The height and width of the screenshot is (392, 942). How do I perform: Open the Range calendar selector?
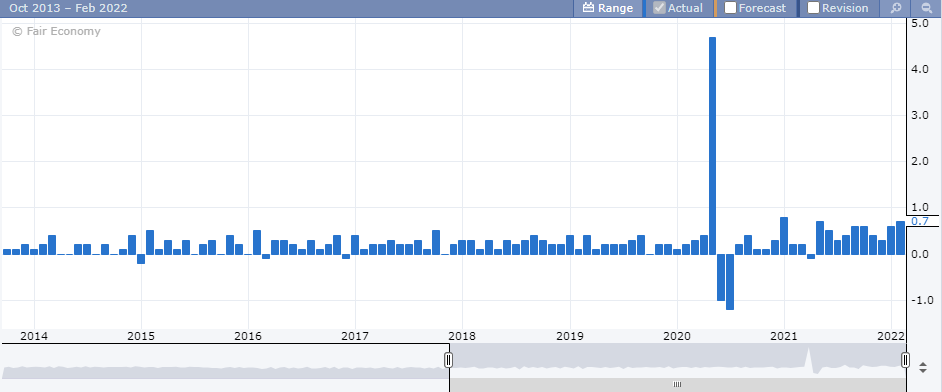click(607, 8)
